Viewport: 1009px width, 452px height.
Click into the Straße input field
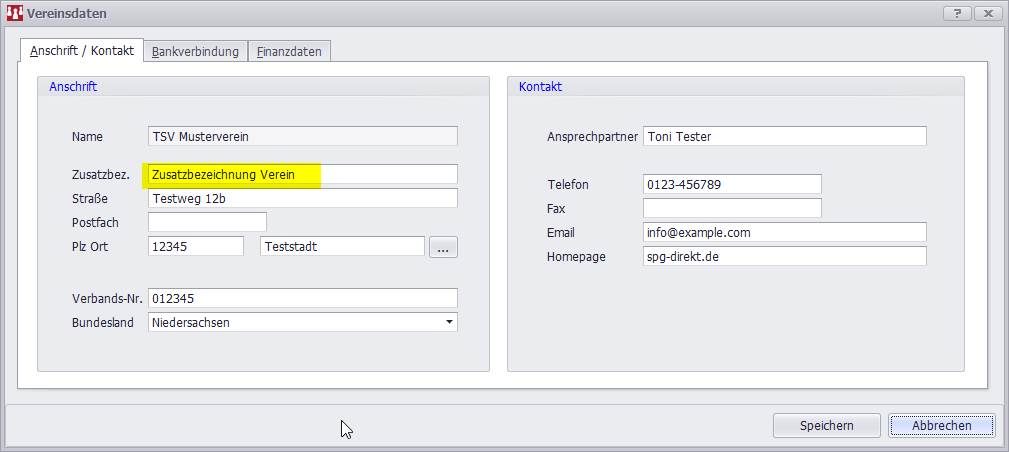pos(302,198)
